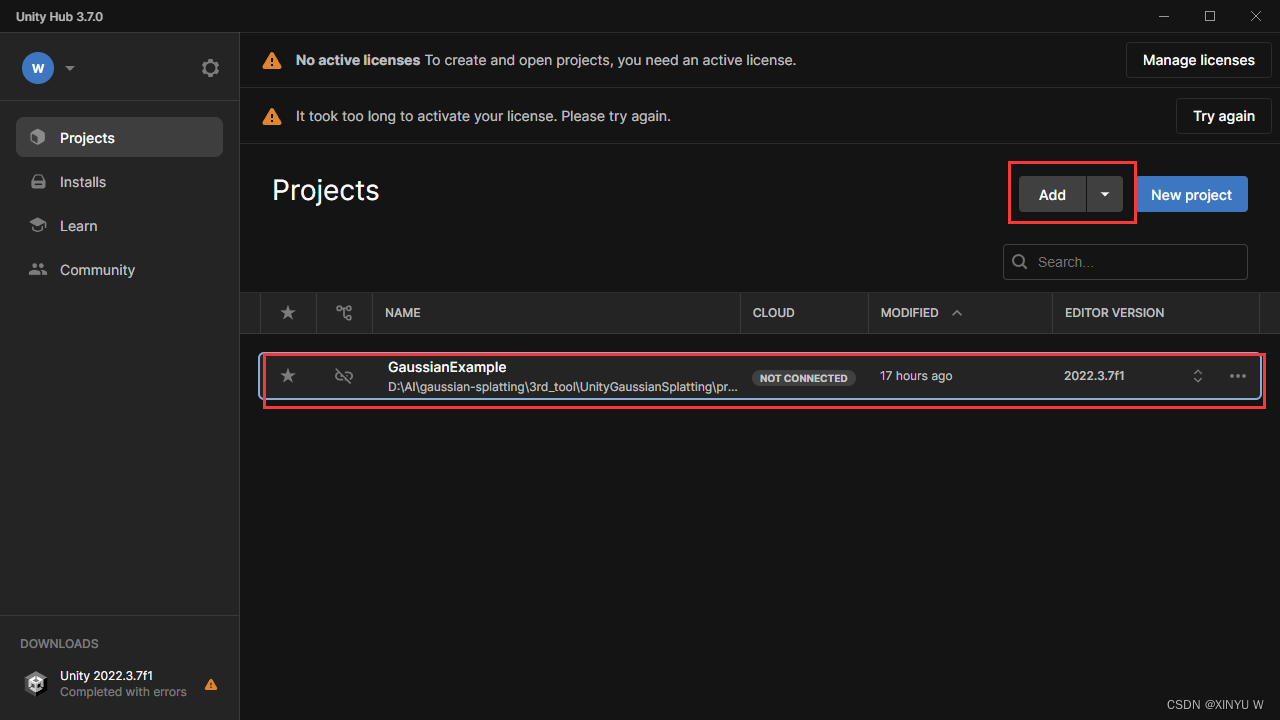Minimize the Unity Hub window
Screen dimensions: 1280x720
point(1165,16)
